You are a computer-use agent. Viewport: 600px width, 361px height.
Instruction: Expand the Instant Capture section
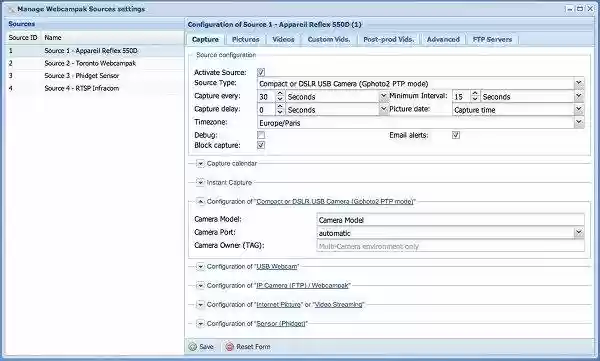coord(200,182)
